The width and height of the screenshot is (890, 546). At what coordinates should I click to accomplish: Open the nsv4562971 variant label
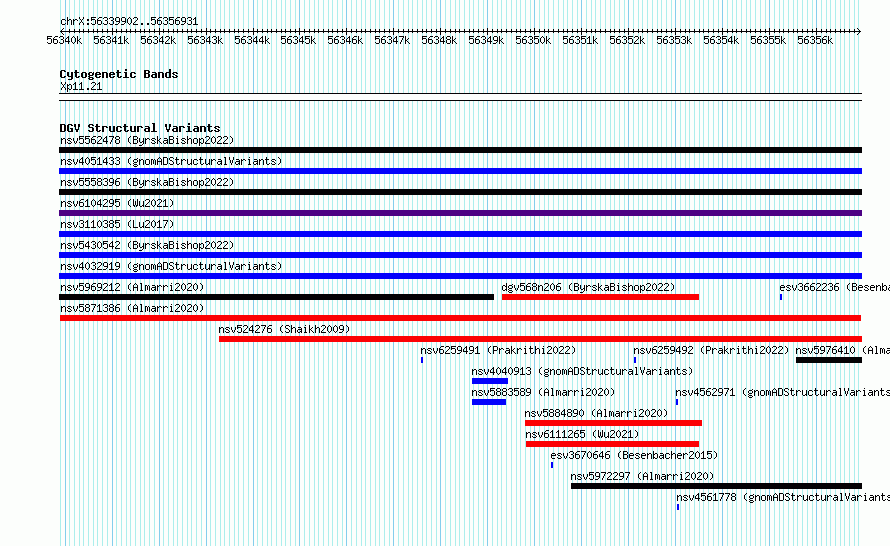click(782, 392)
